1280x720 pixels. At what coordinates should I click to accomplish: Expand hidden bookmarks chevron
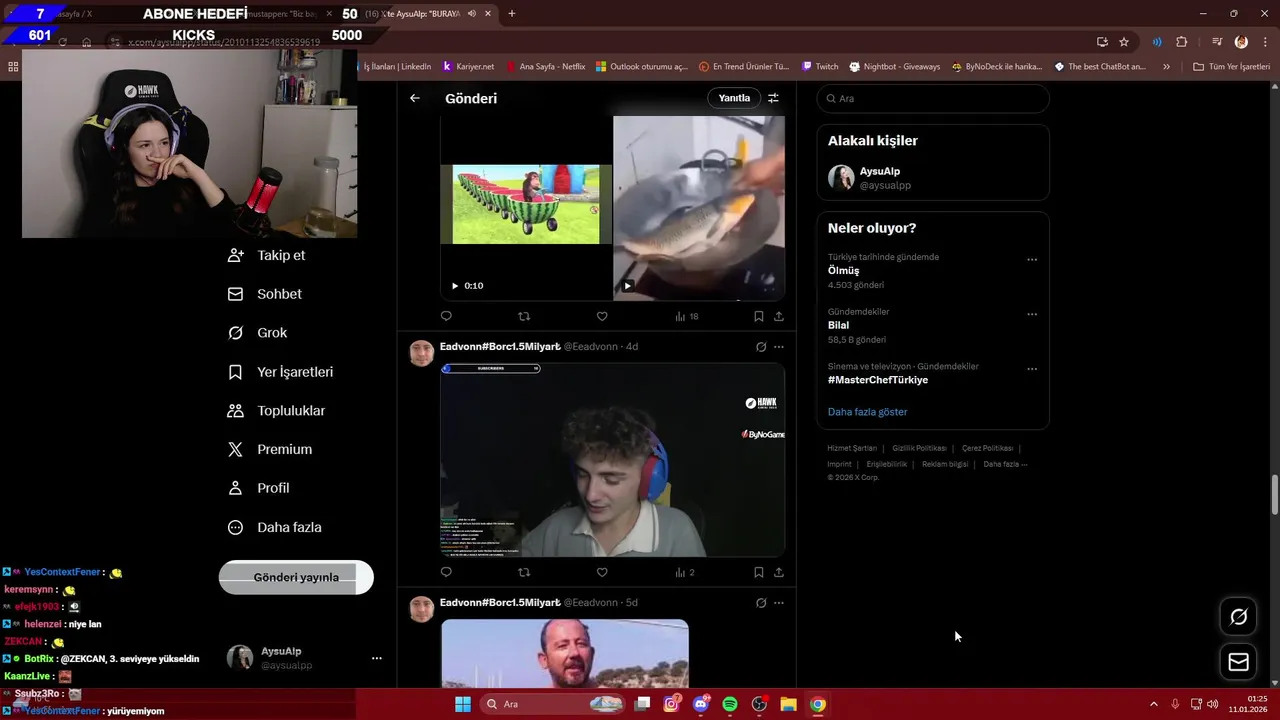(1166, 67)
